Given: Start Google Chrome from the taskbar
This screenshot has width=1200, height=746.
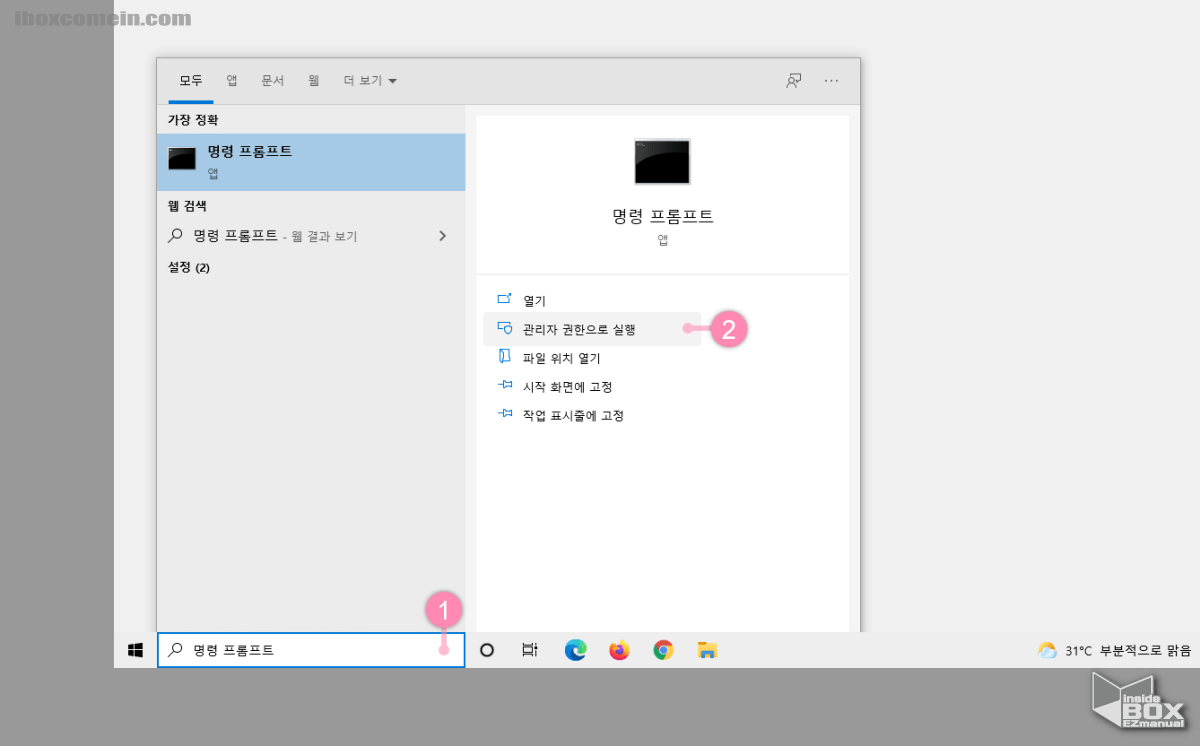Looking at the screenshot, I should coord(663,650).
